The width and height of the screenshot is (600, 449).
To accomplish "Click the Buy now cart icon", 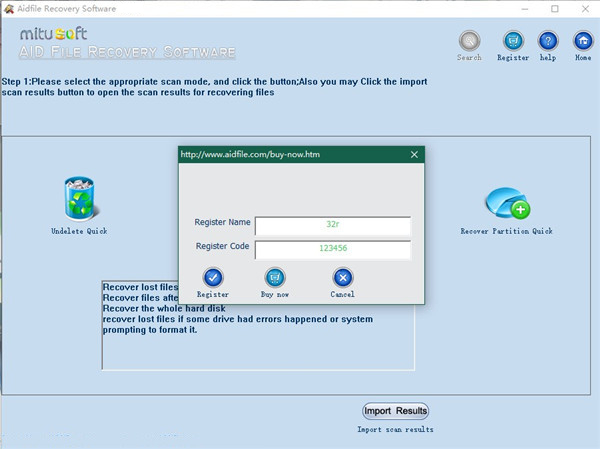I will (275, 278).
